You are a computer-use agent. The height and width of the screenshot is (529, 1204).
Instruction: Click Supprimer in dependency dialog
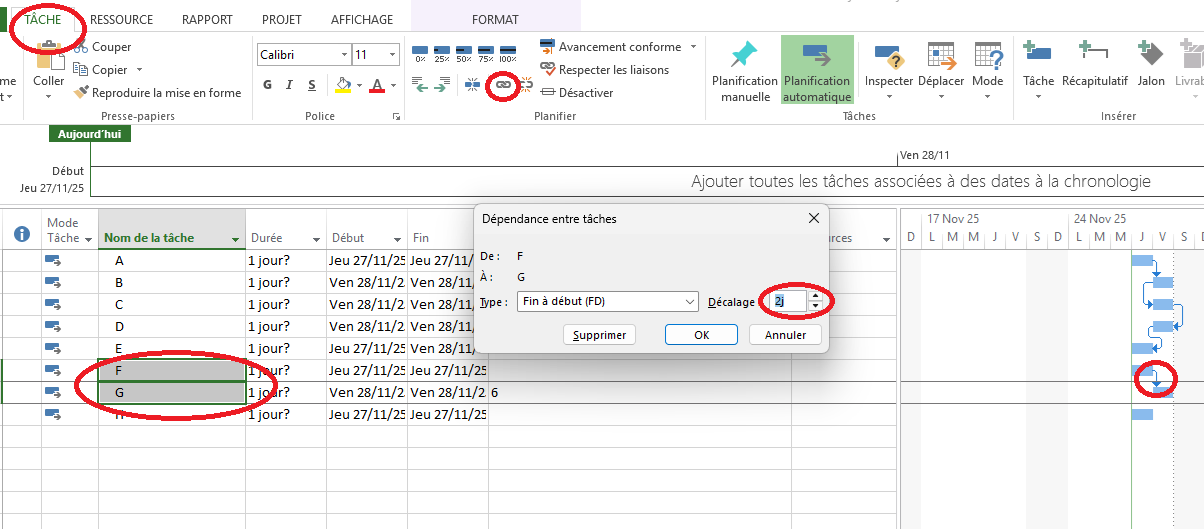[600, 335]
